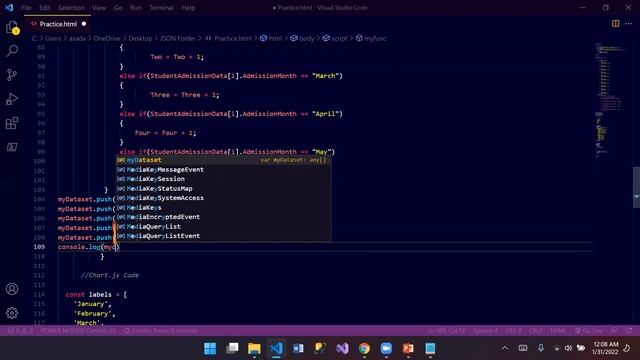
Task: Click the HTML language mode status item
Action: [x=558, y=331]
